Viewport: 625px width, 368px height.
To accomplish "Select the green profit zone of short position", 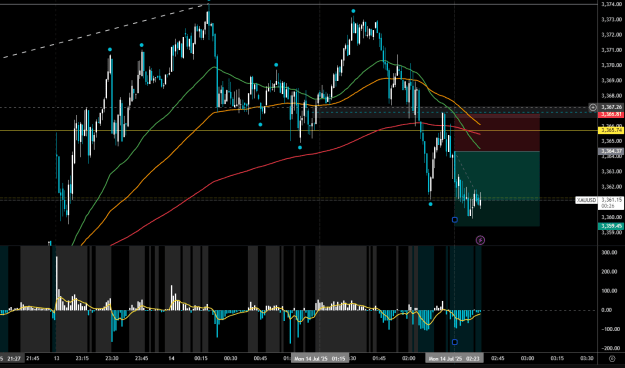I will pyautogui.click(x=497, y=189).
